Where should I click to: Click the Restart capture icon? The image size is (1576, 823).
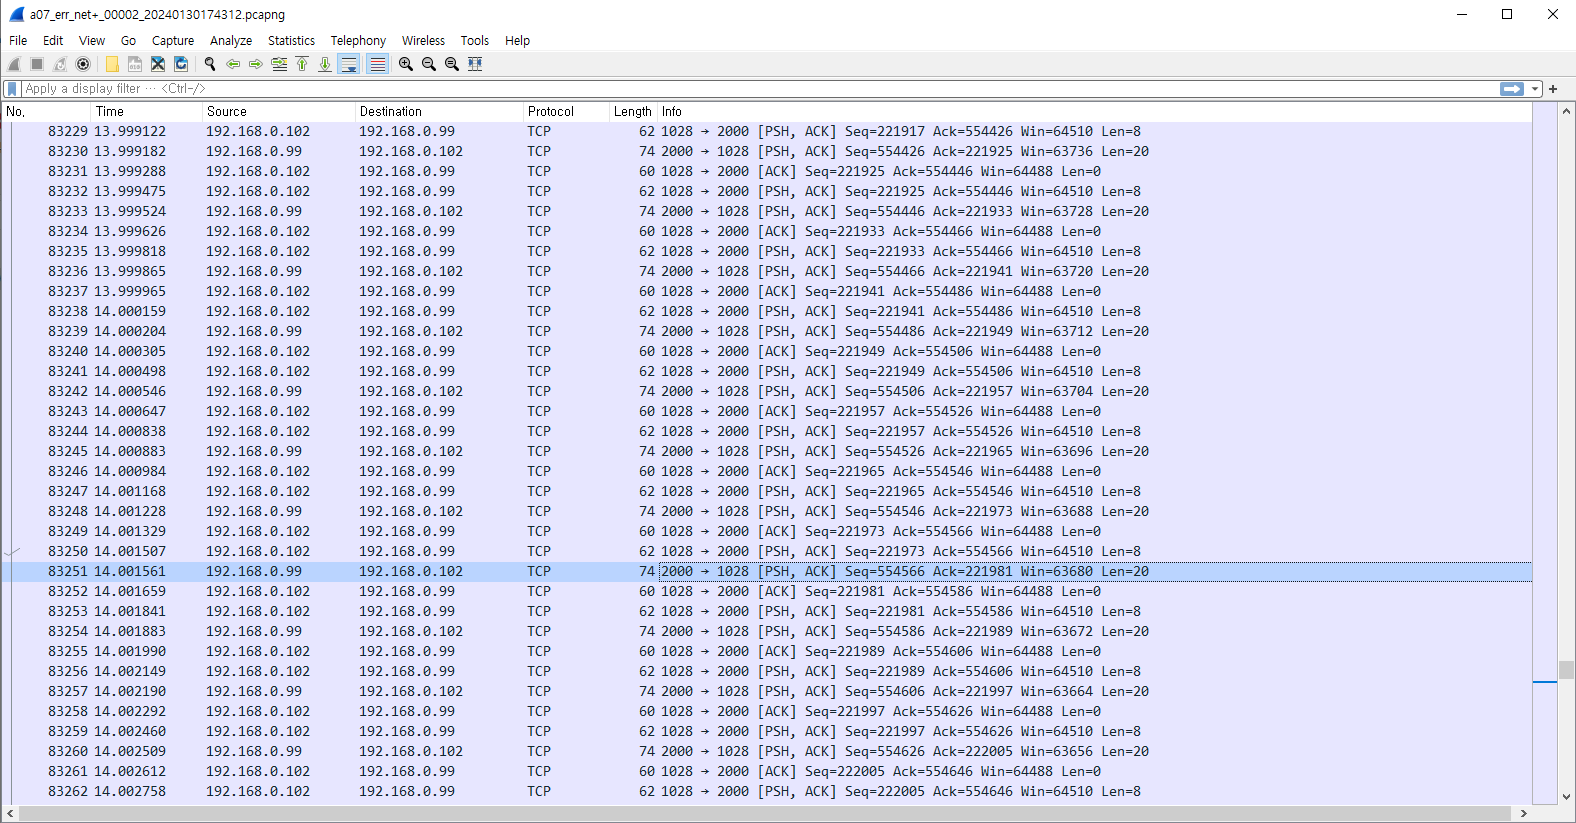point(60,64)
